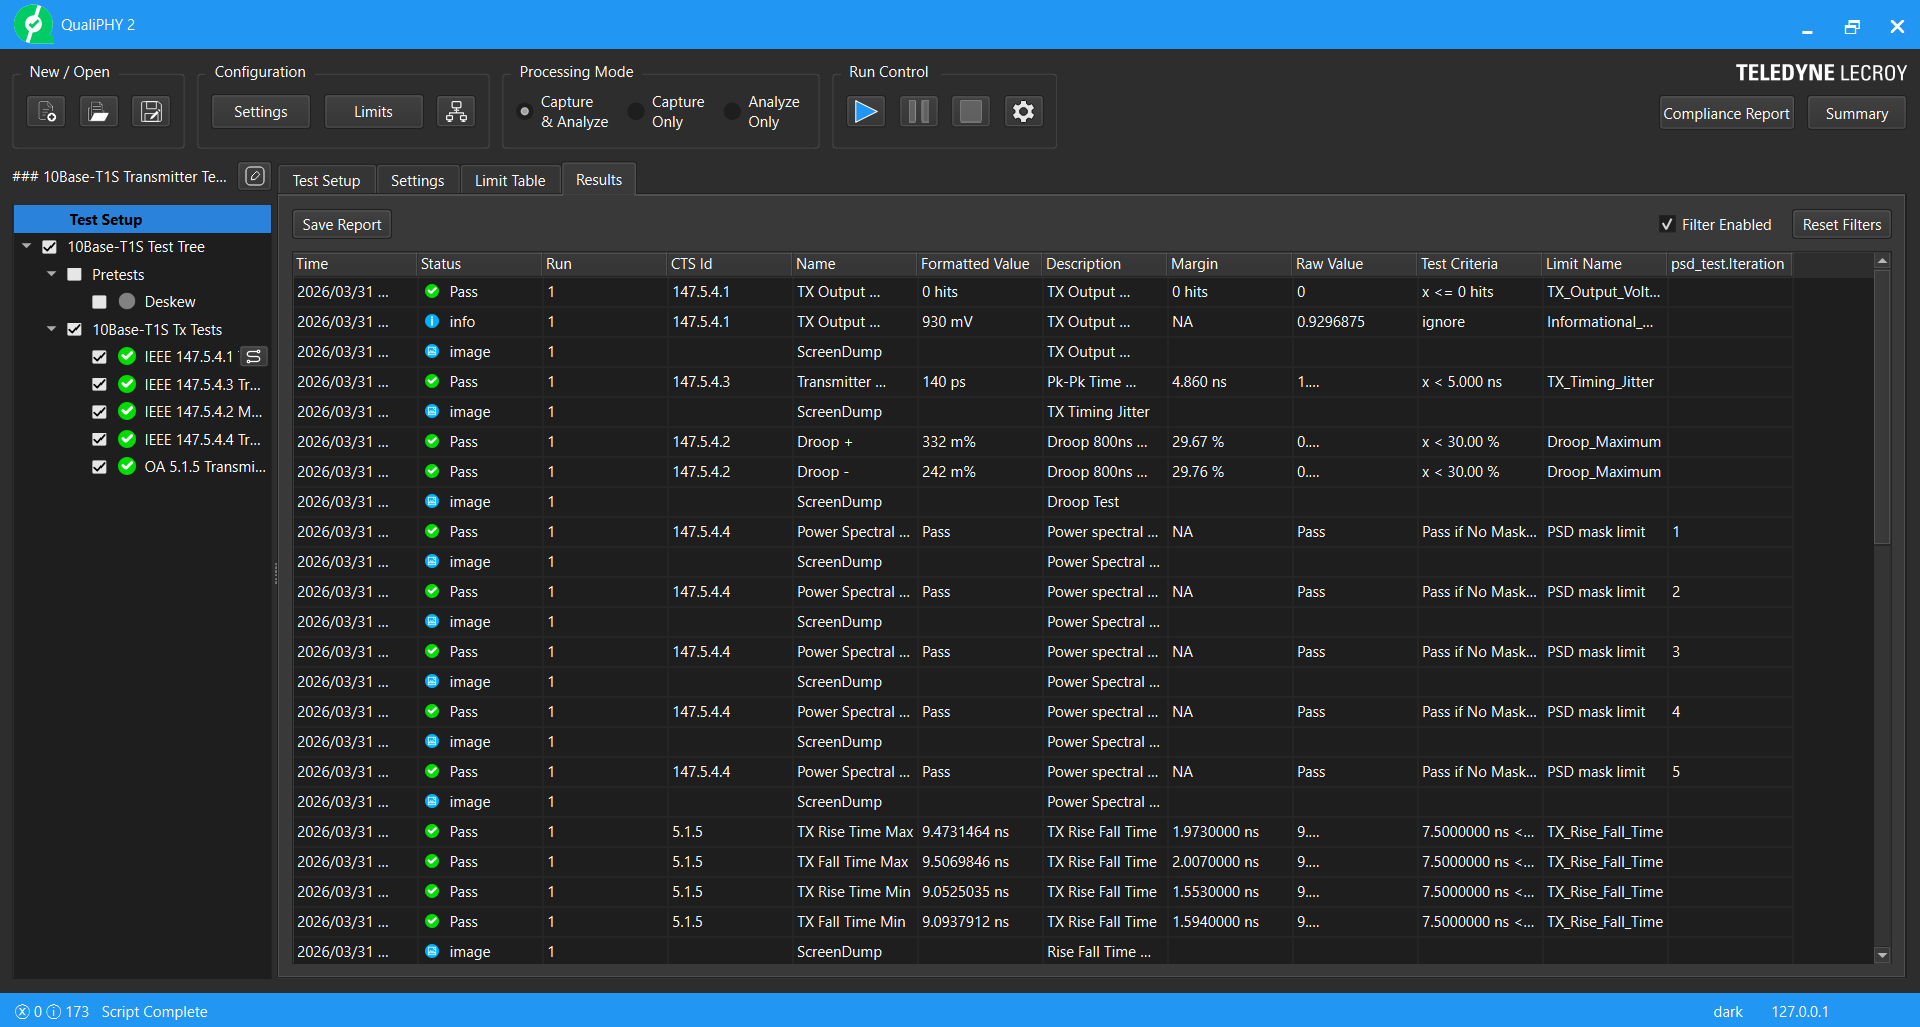
Task: Open the connection diagram icon
Action: click(456, 111)
